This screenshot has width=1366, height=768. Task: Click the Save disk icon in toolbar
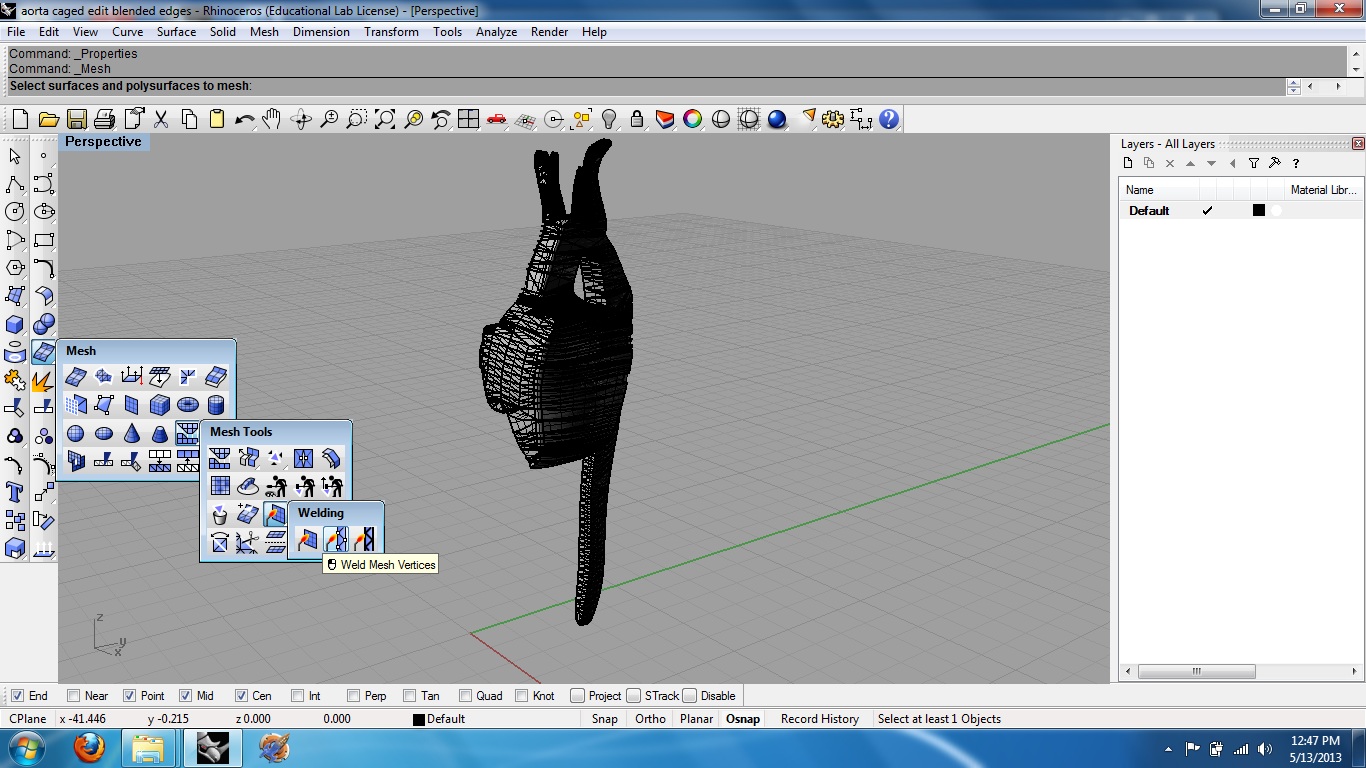coord(77,120)
